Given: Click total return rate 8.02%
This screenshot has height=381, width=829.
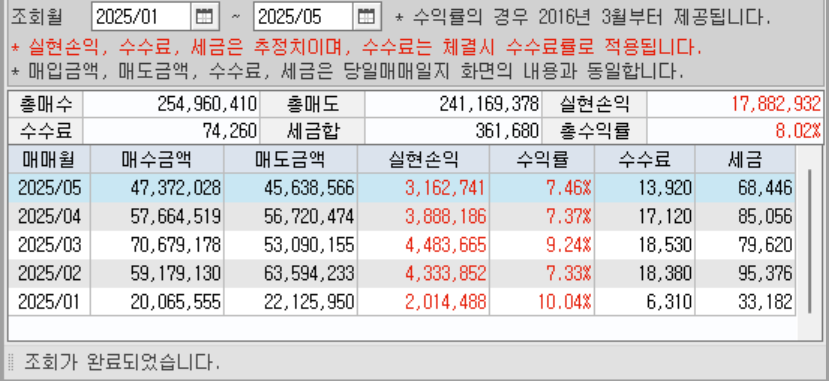Looking at the screenshot, I should point(798,131).
